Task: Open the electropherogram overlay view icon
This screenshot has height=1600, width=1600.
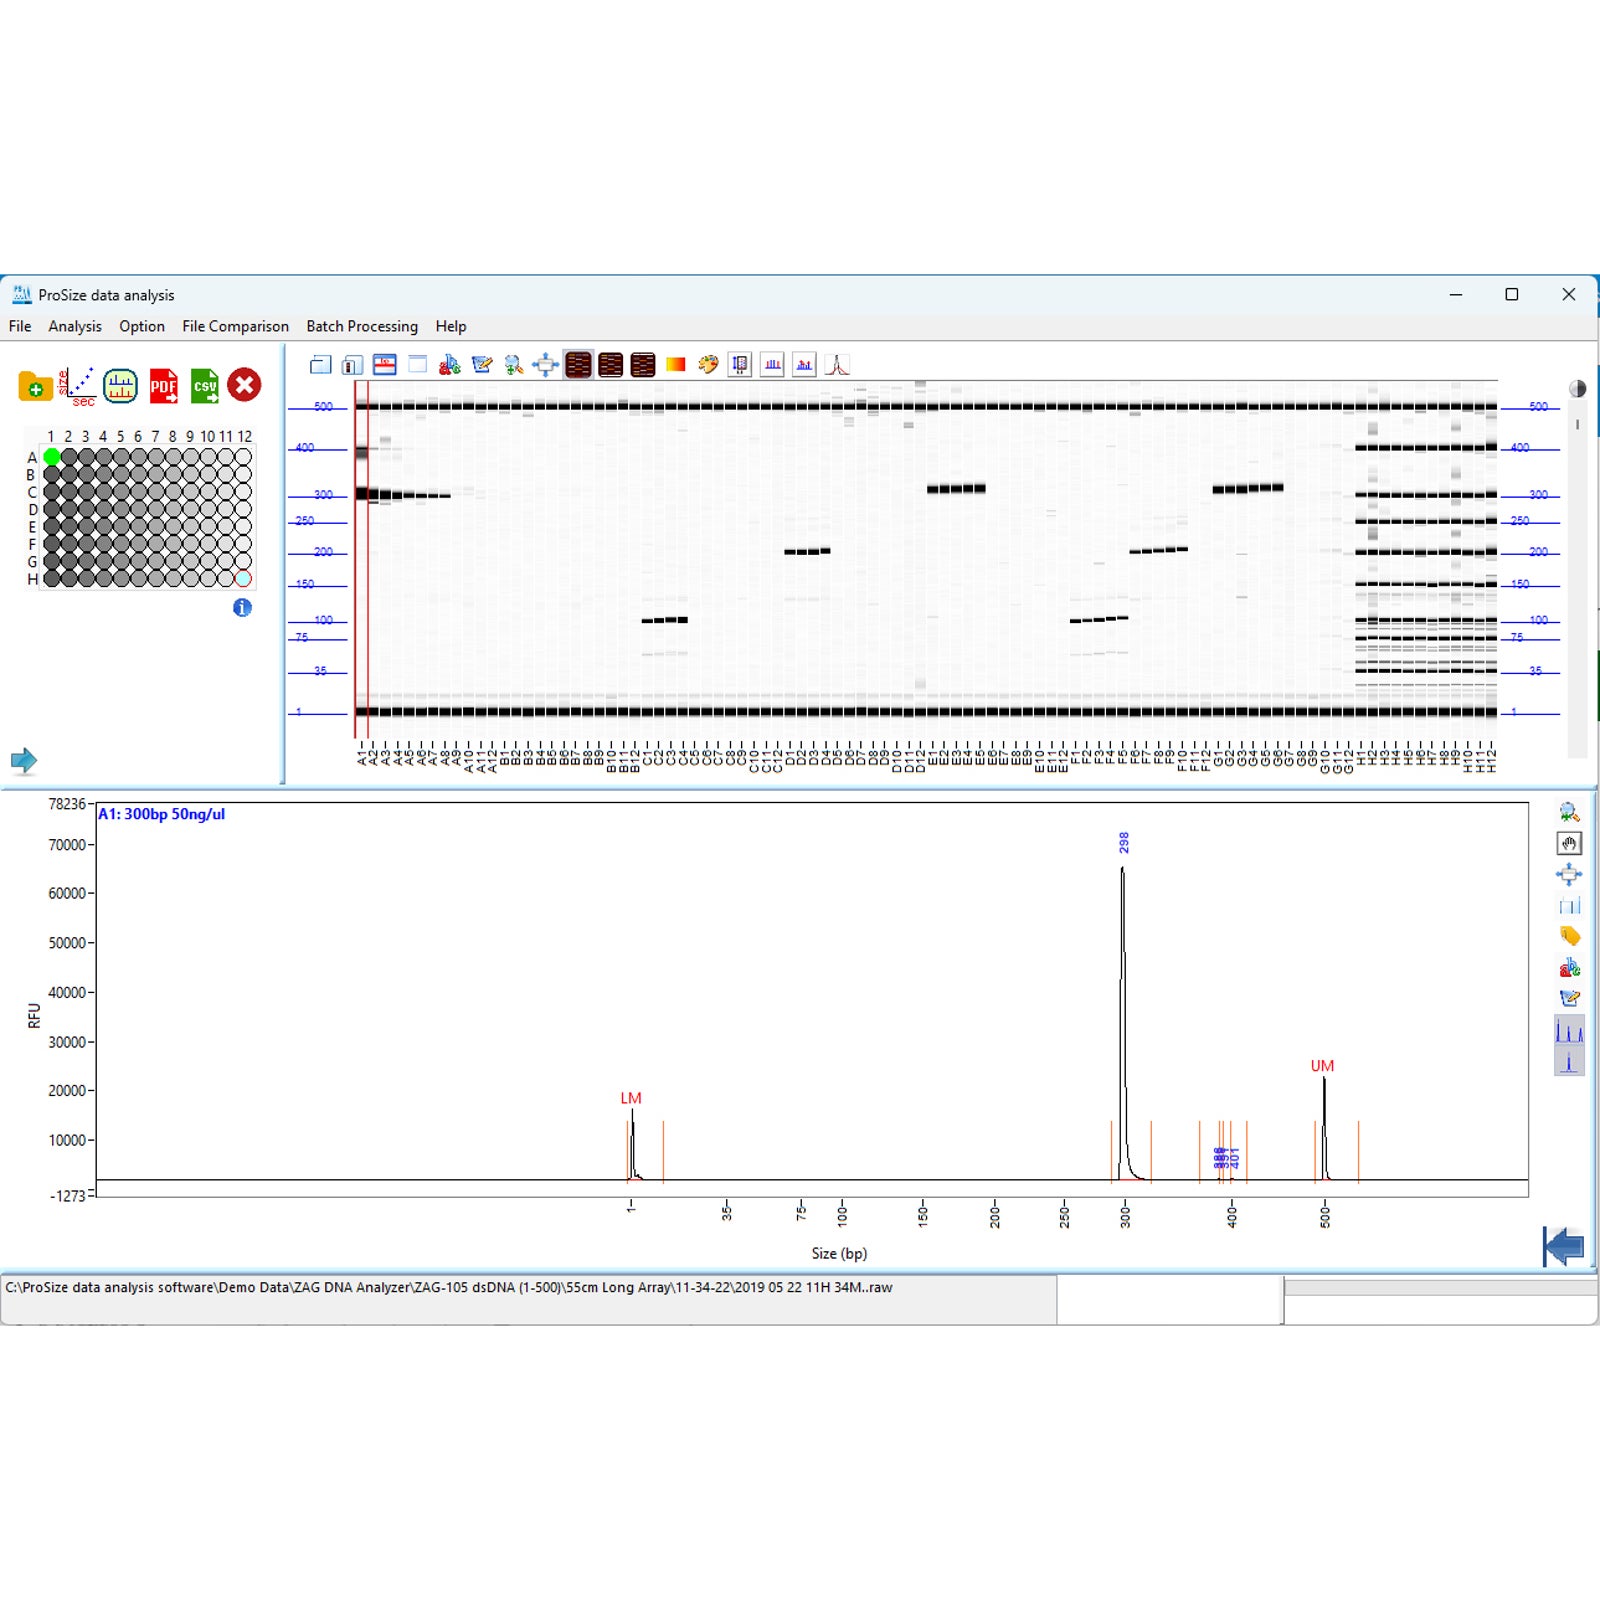Action: click(x=121, y=386)
